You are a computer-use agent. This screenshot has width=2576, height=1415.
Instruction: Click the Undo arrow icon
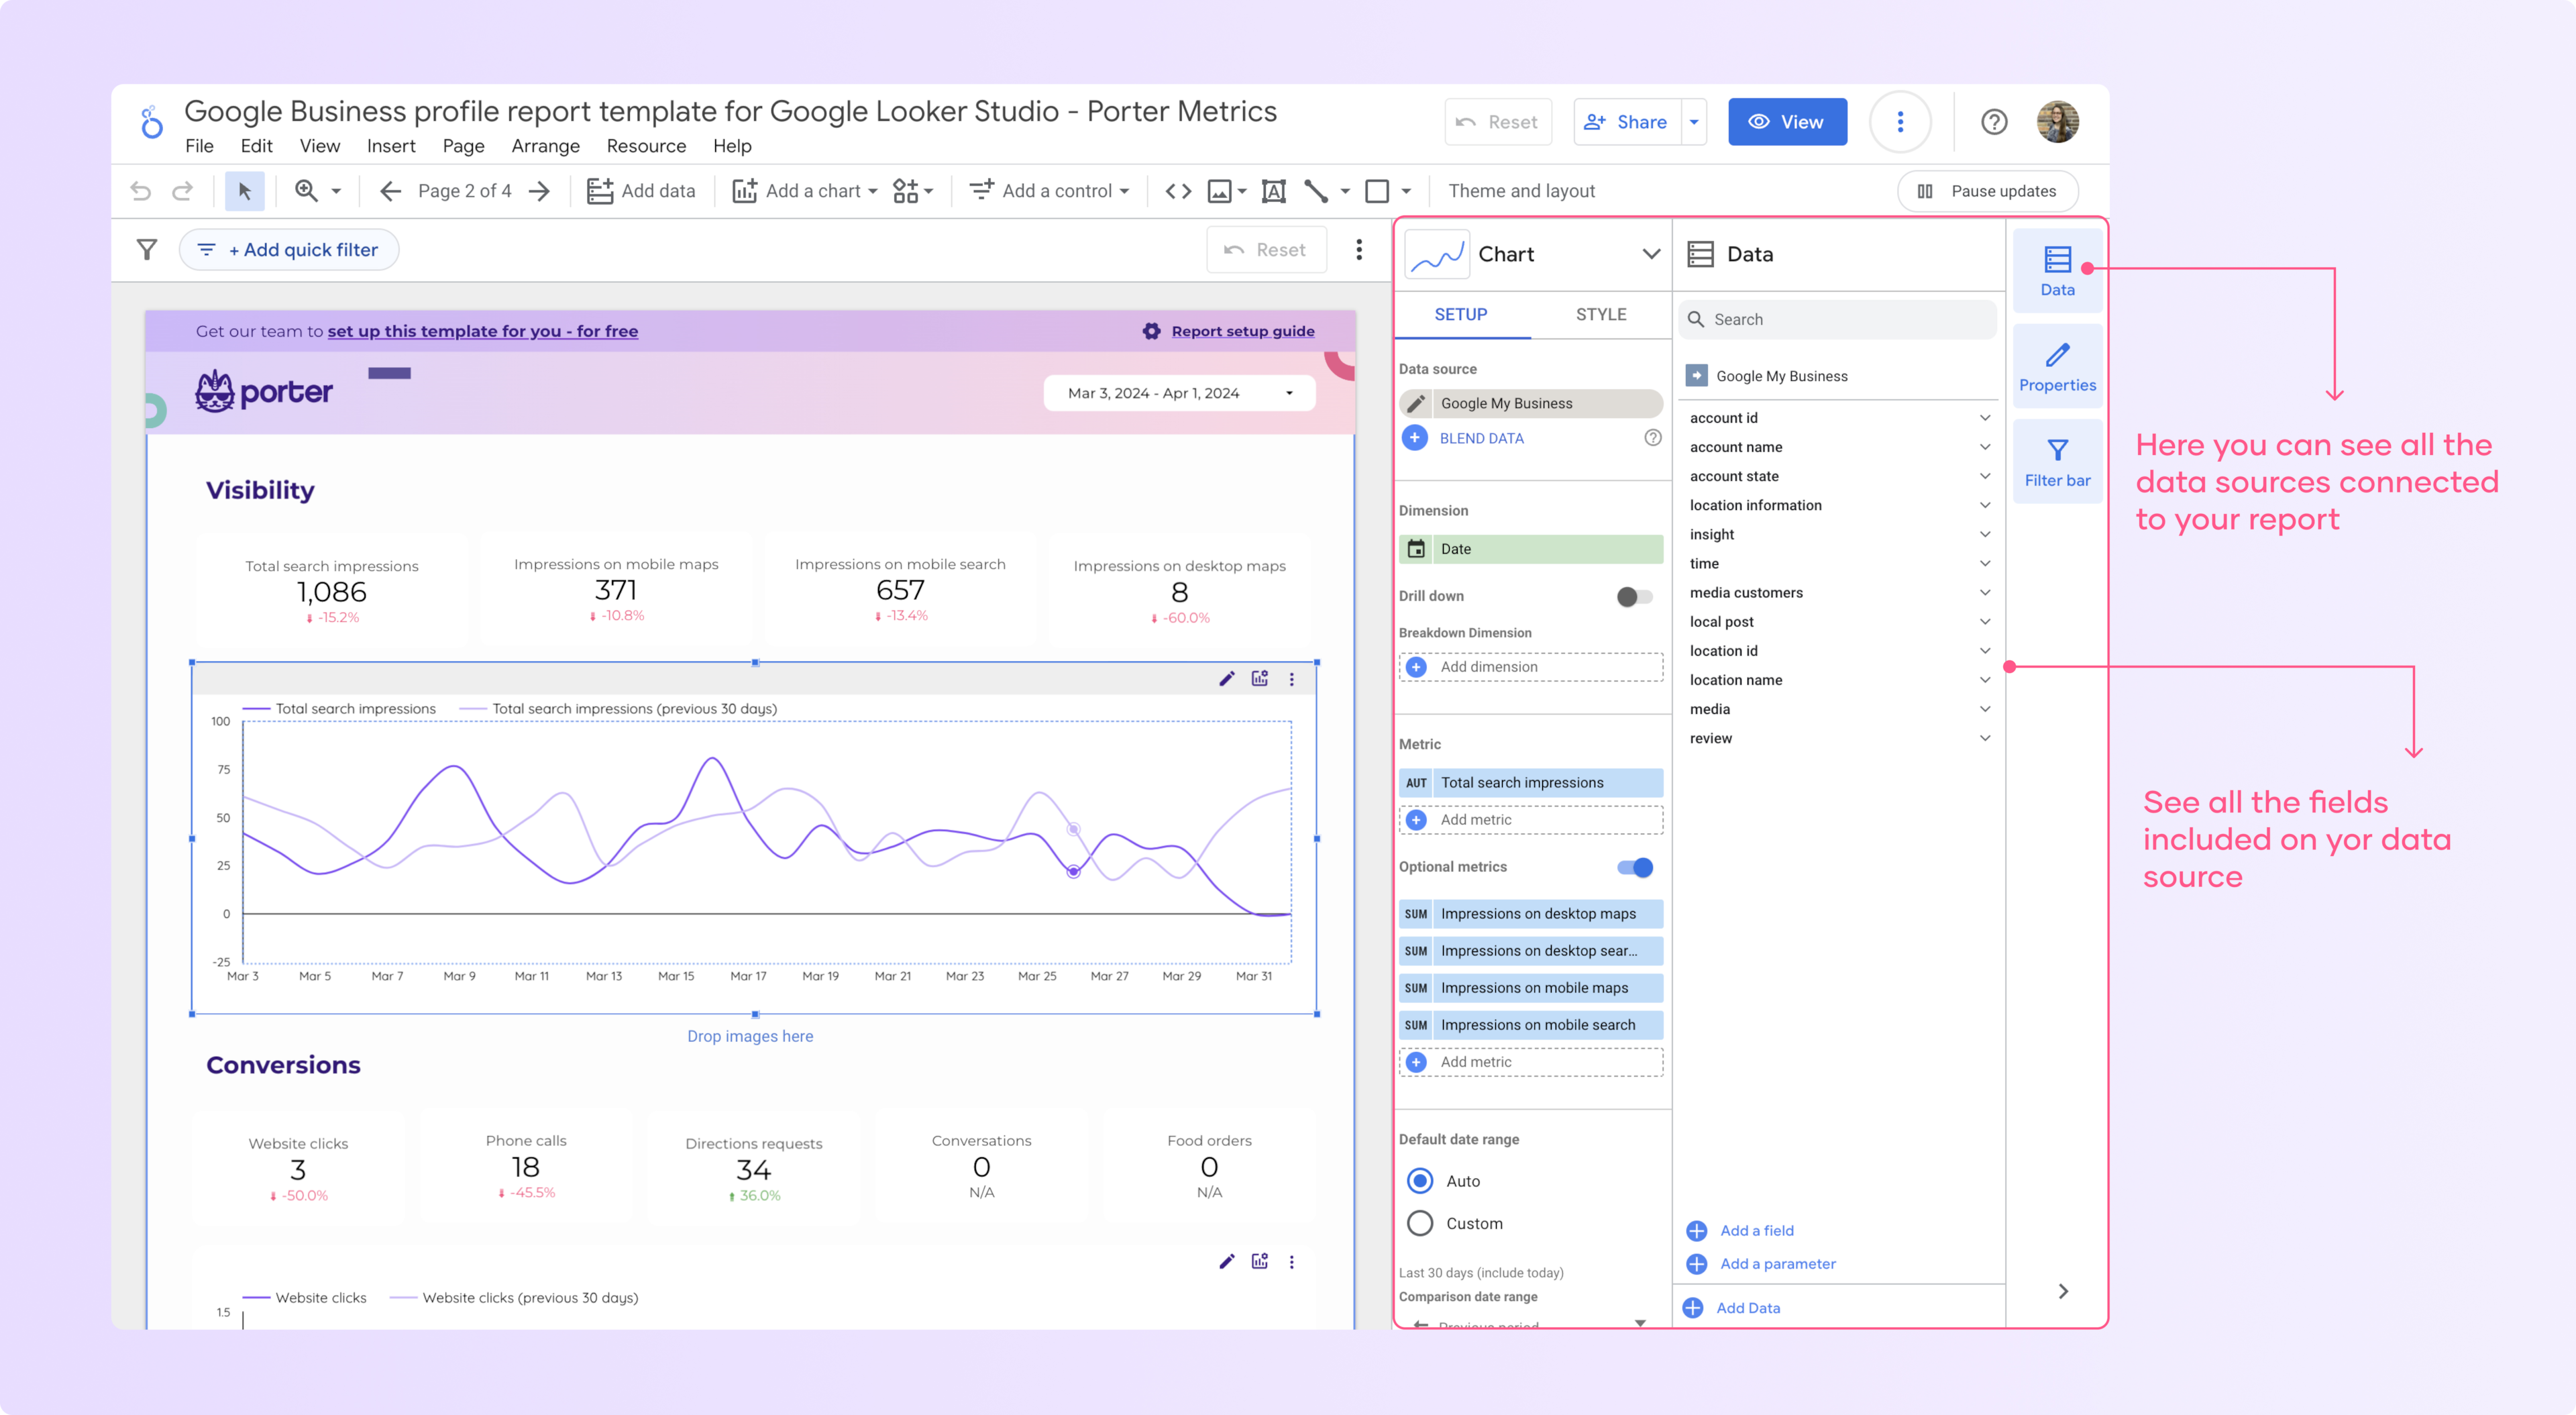pos(138,190)
